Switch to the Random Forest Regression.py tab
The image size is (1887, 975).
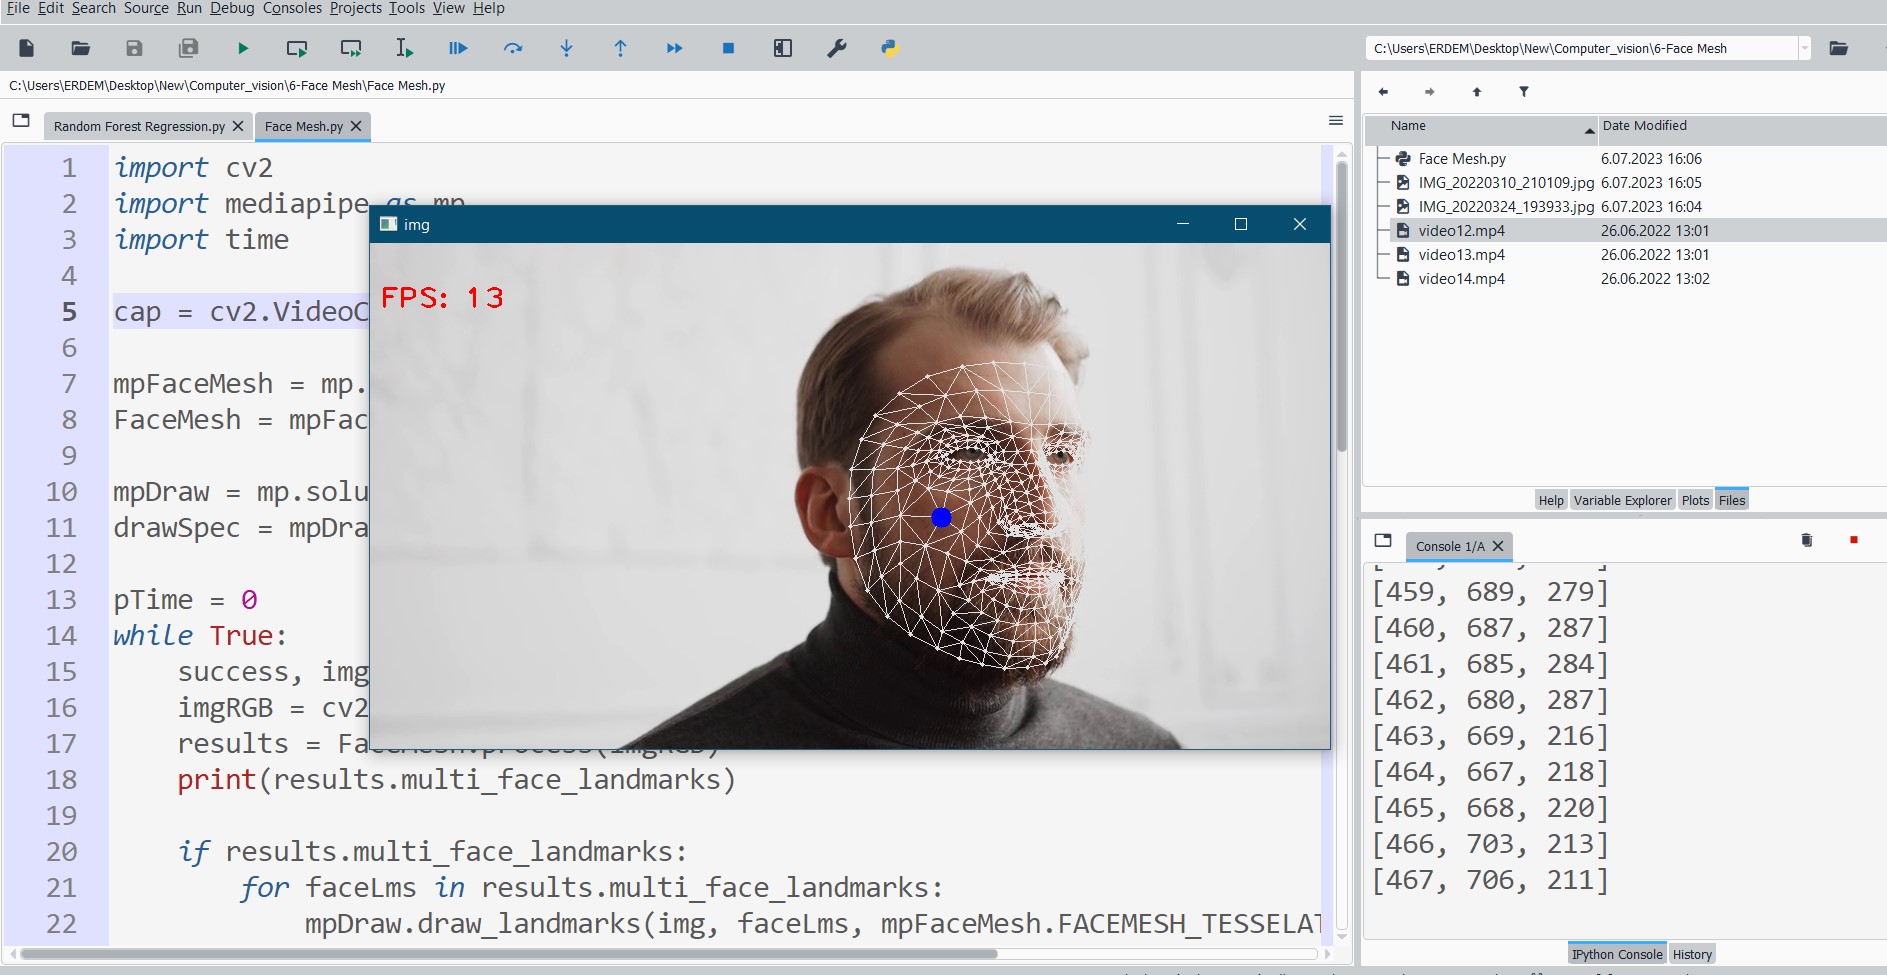140,126
